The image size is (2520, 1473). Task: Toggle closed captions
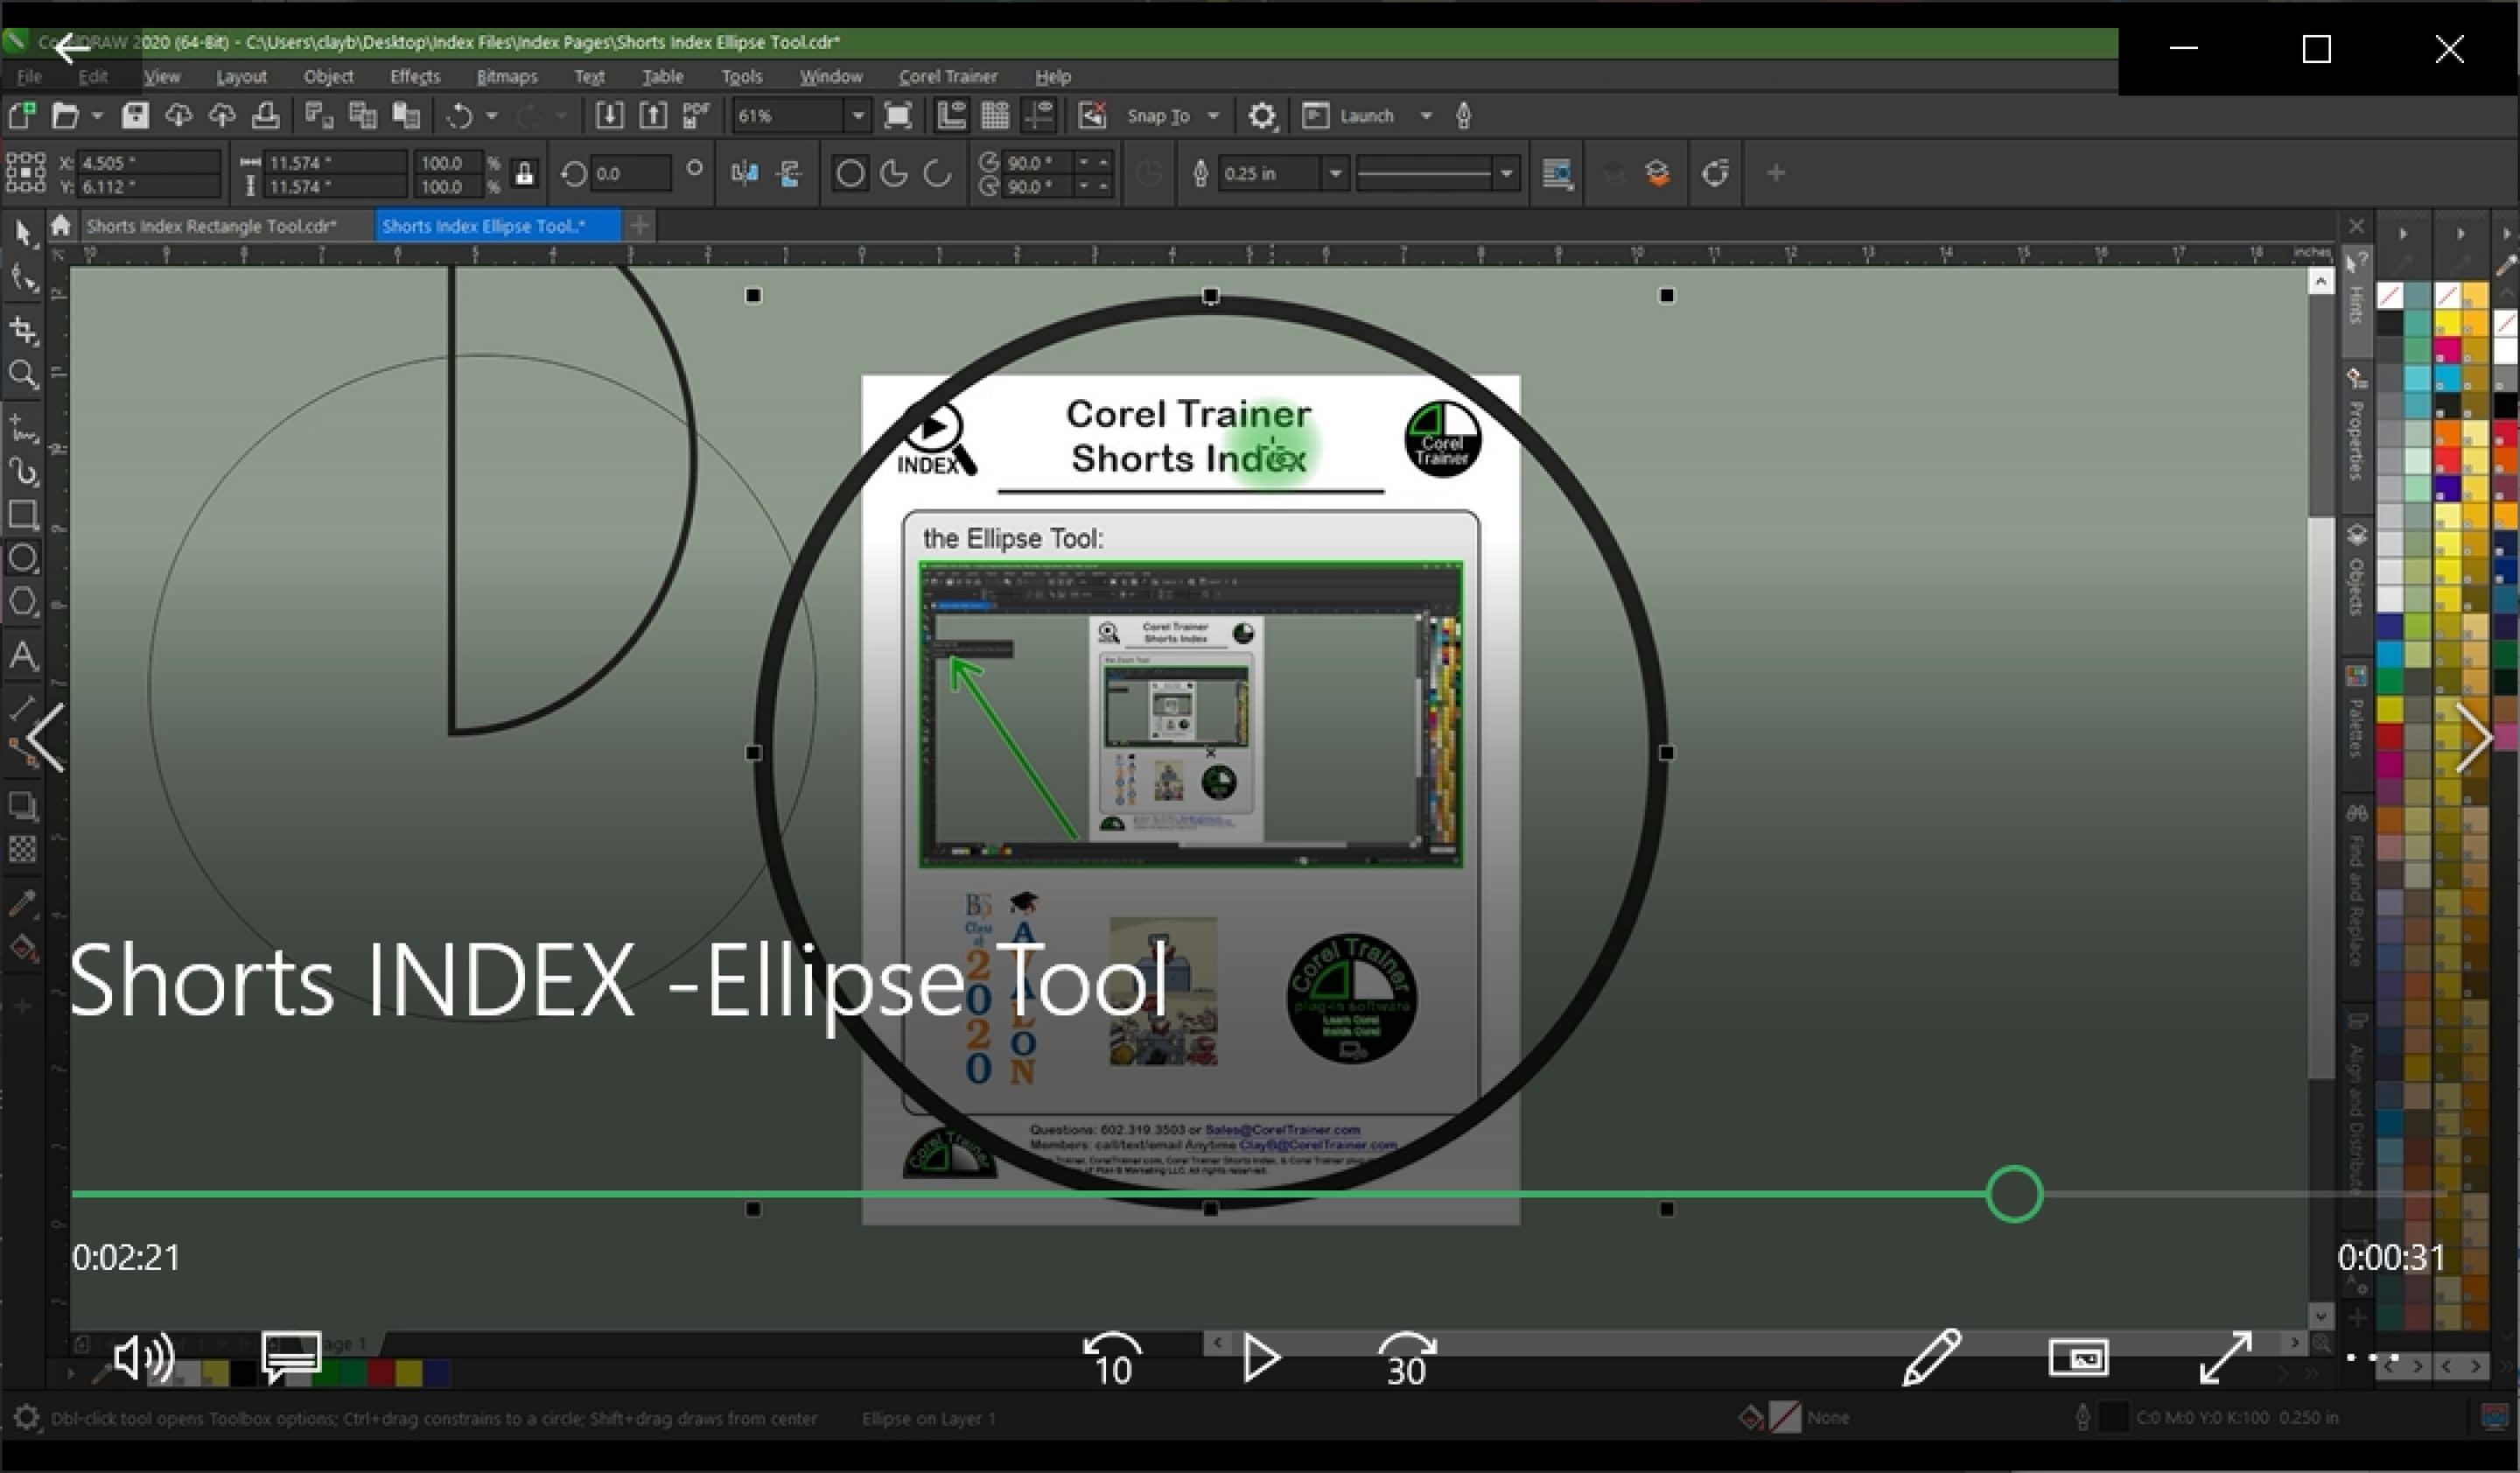[x=291, y=1358]
